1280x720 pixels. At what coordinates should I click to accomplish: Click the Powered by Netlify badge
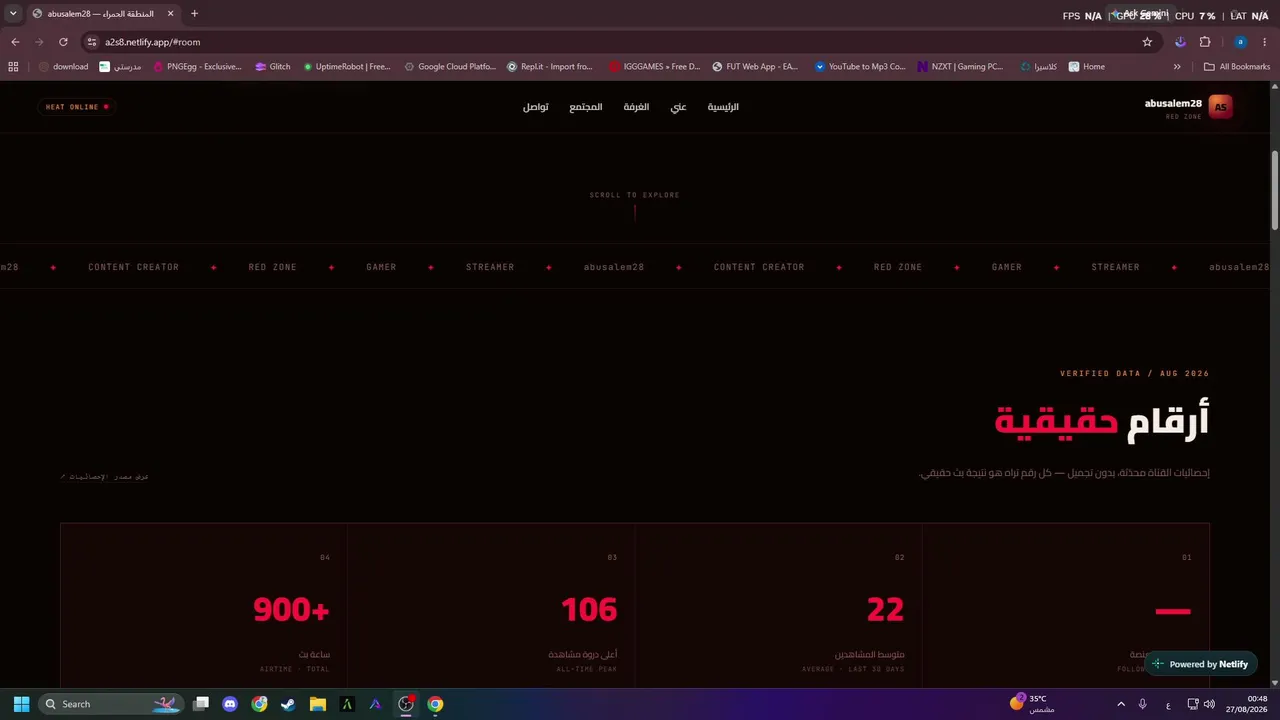1200,664
